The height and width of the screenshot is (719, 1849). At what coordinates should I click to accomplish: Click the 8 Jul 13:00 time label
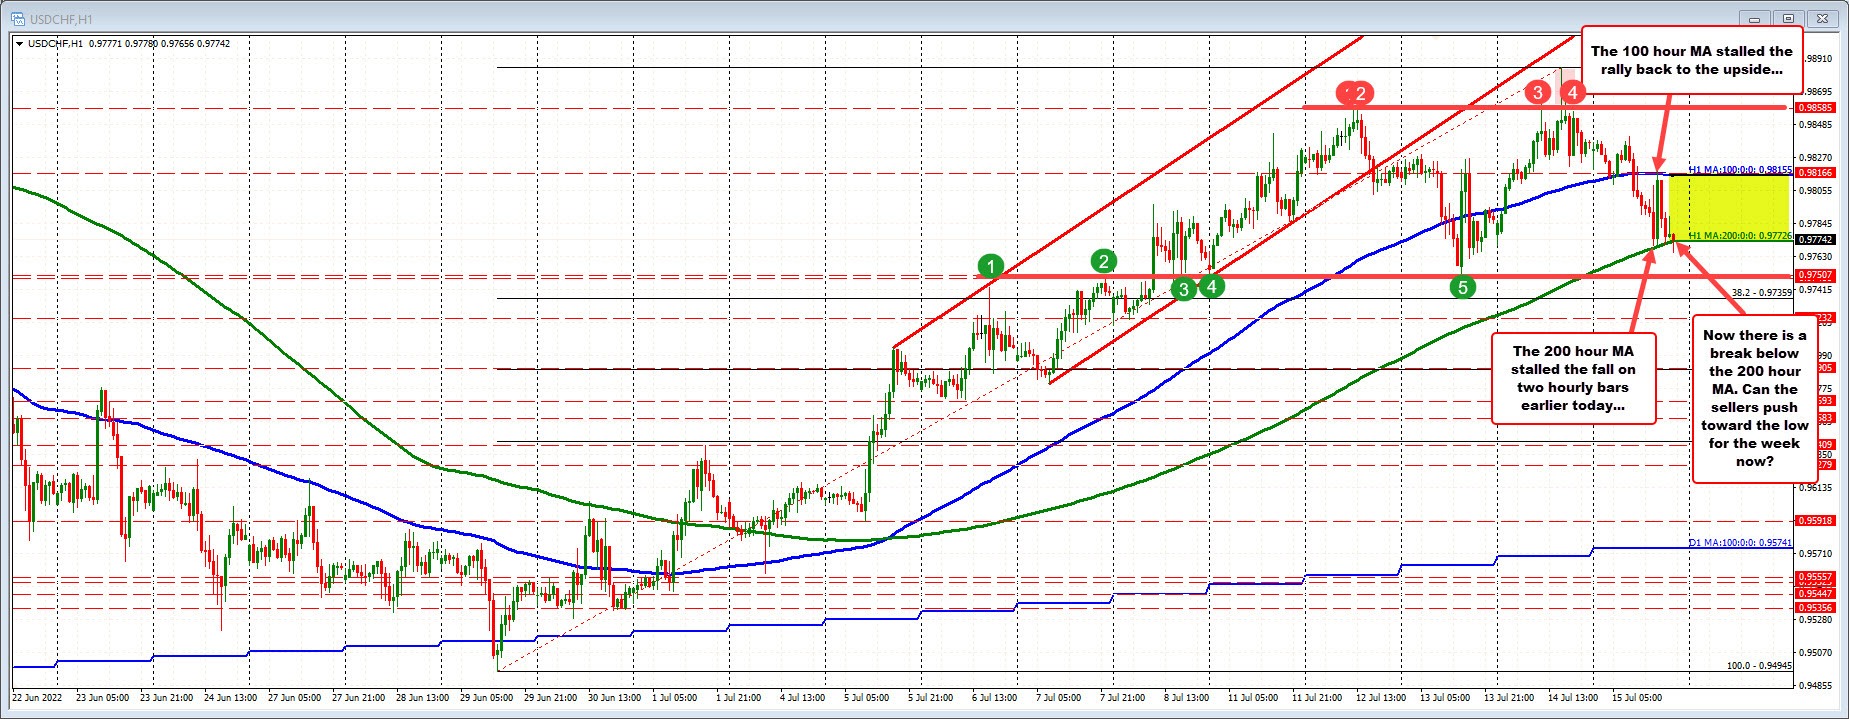click(1185, 697)
